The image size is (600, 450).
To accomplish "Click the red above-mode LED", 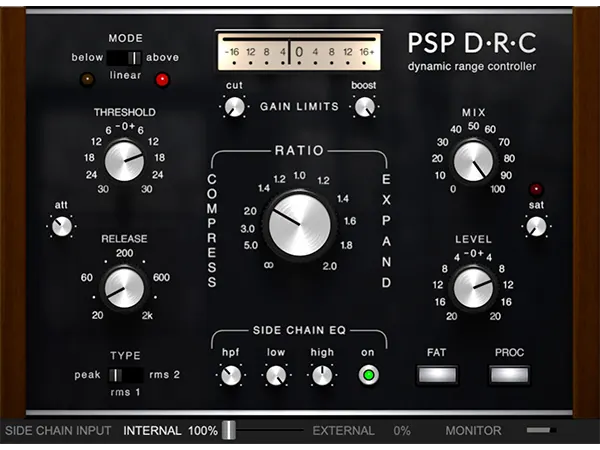I will (x=162, y=80).
